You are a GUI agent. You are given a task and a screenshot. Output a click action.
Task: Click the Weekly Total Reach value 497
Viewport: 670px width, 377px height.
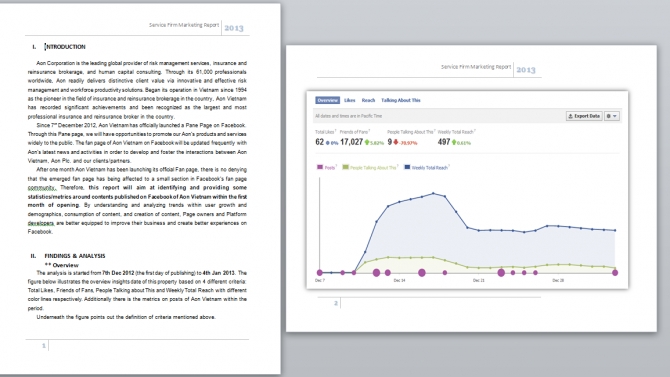tap(444, 142)
